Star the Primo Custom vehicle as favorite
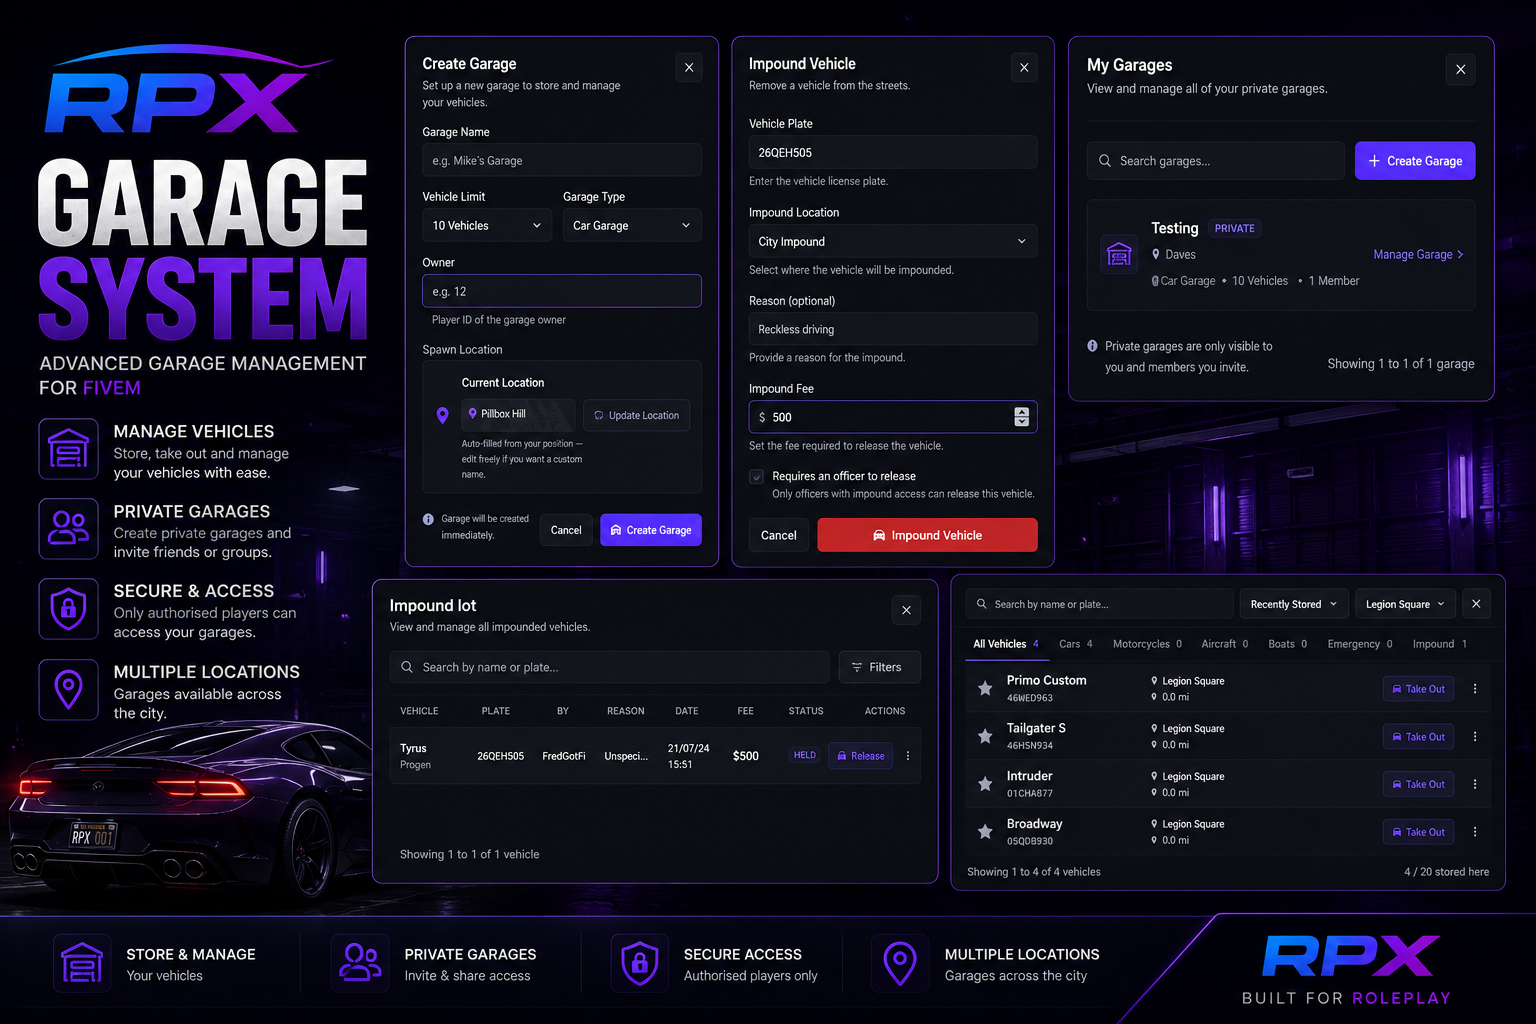1536x1024 pixels. [985, 688]
